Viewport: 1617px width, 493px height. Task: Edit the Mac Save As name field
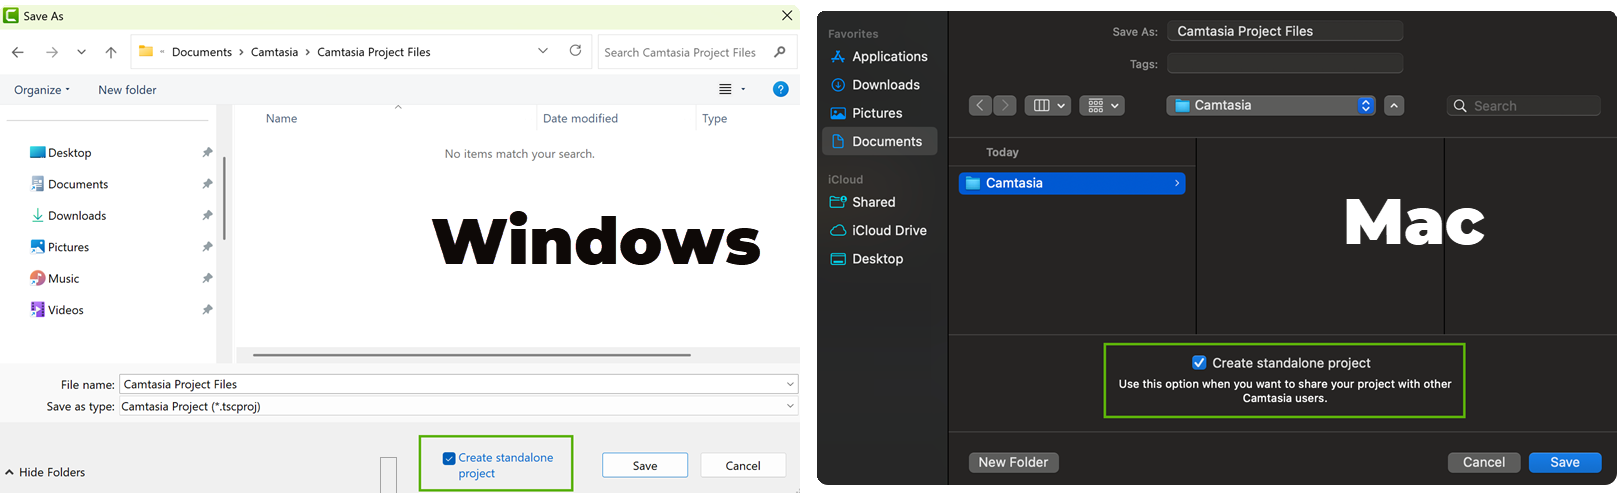1285,31
